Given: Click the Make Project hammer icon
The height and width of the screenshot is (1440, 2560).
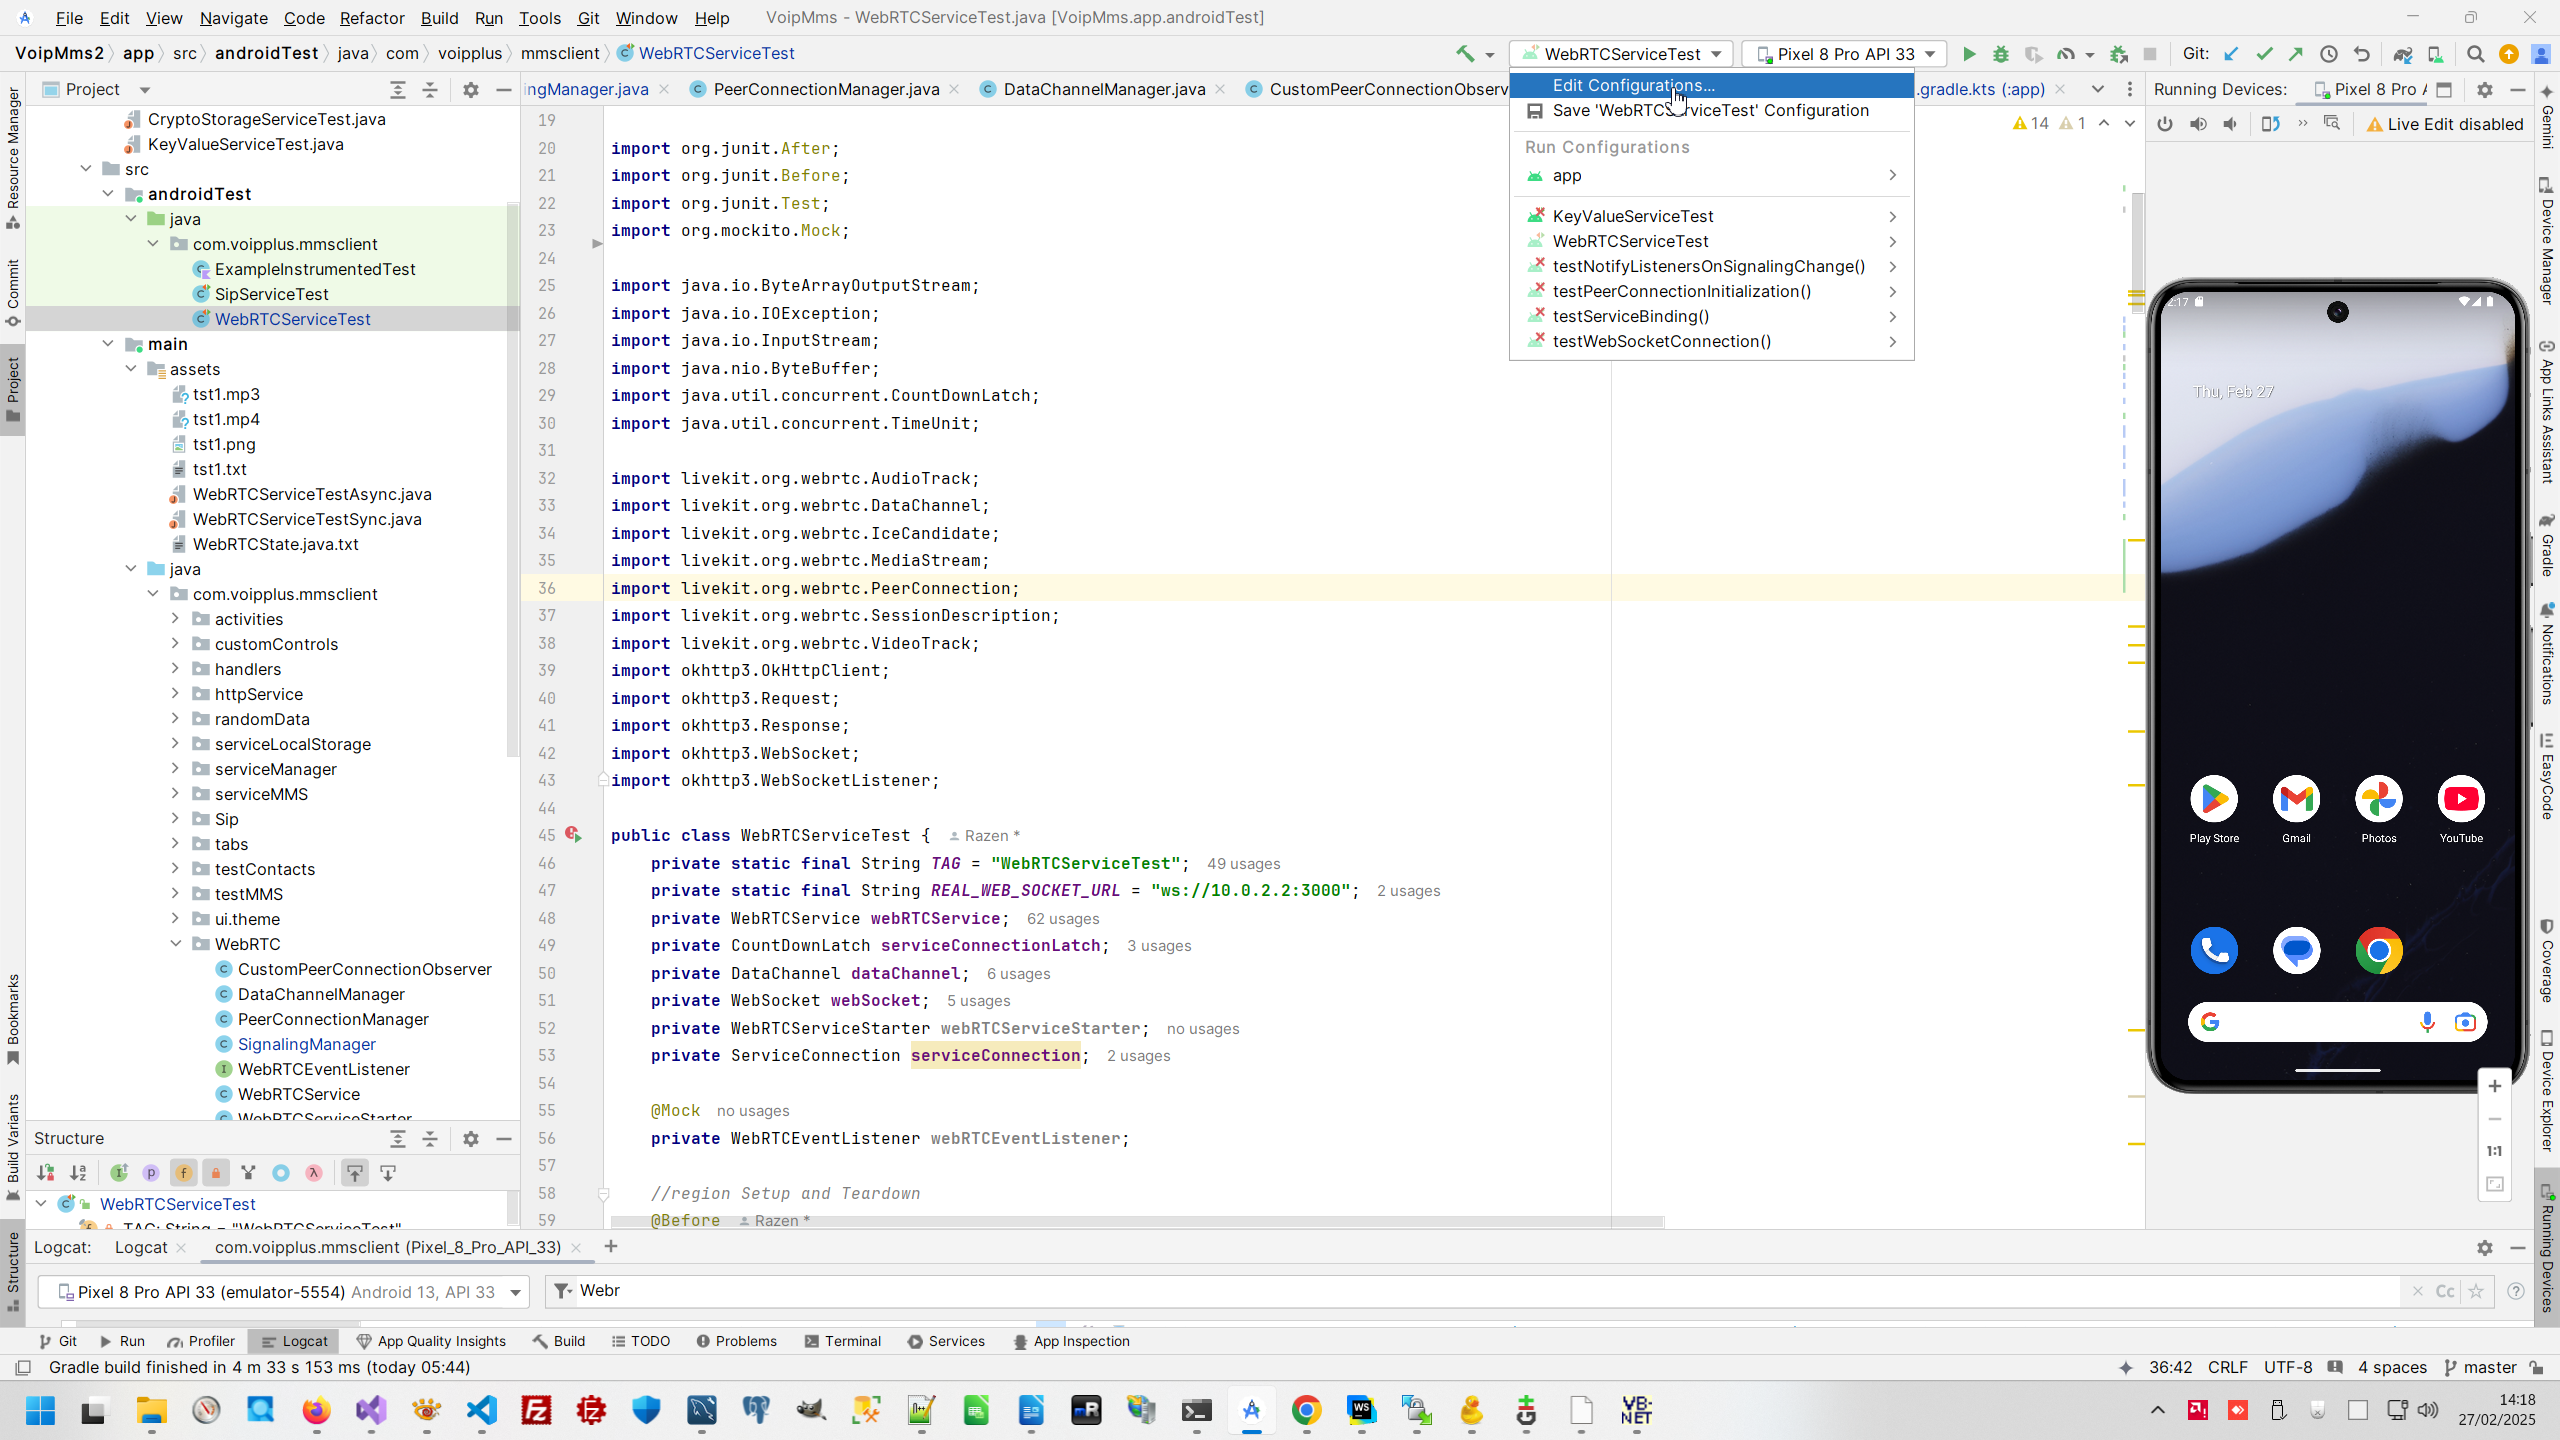Looking at the screenshot, I should click(1465, 54).
